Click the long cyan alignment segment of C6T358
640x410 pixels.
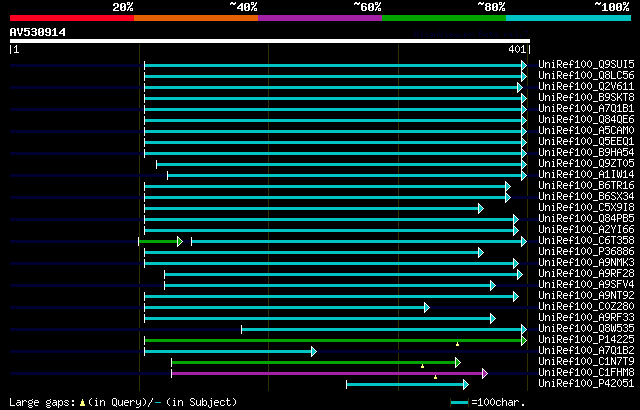pos(359,242)
